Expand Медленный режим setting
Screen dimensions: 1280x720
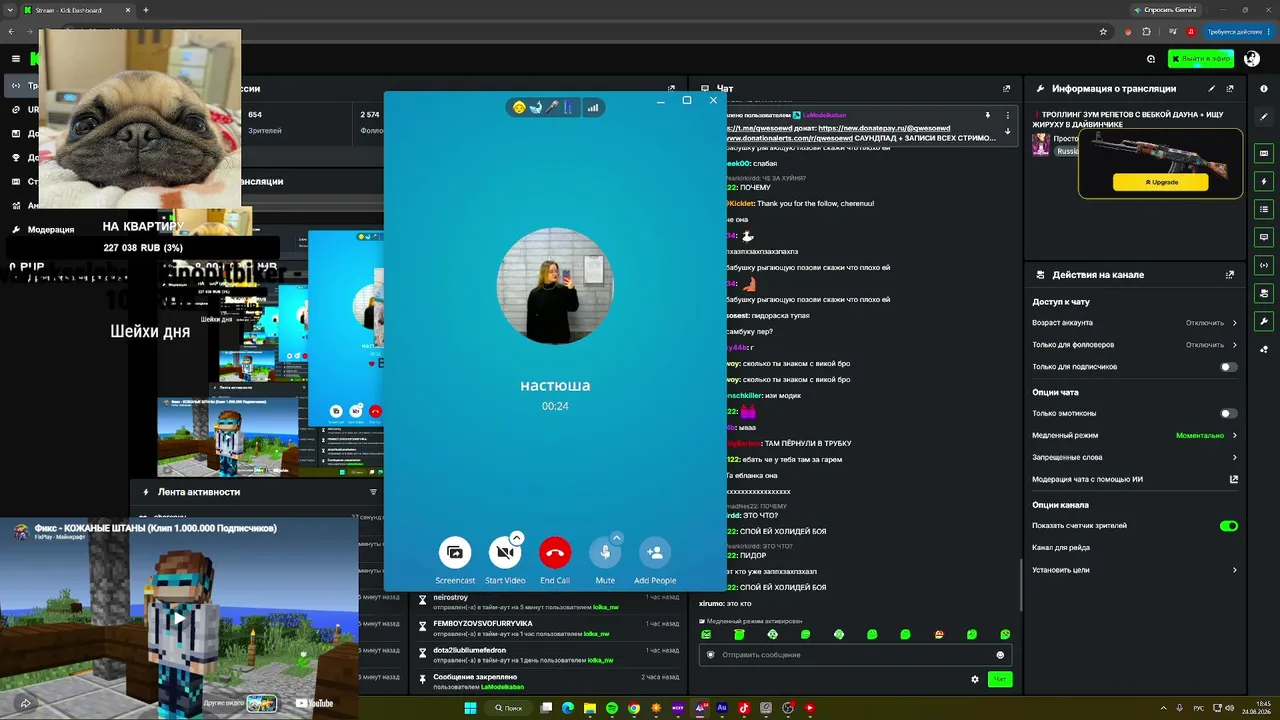tap(1135, 435)
